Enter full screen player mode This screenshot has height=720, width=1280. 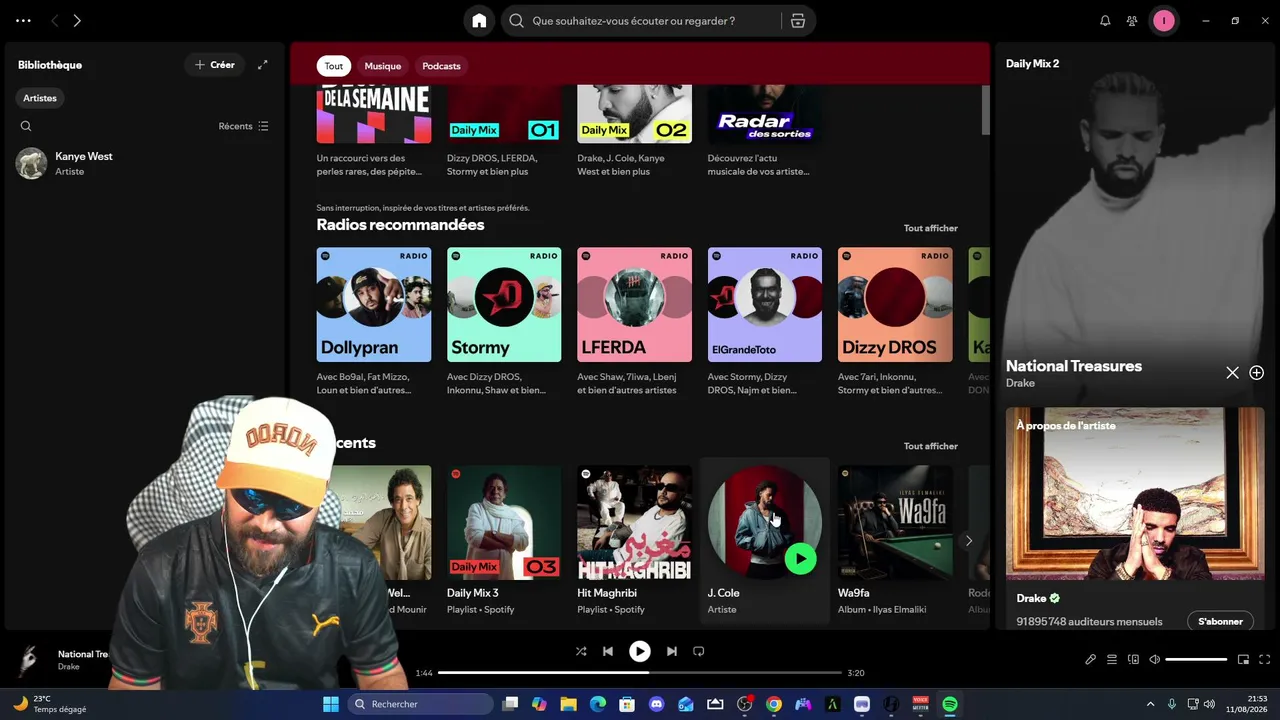[x=1264, y=659]
